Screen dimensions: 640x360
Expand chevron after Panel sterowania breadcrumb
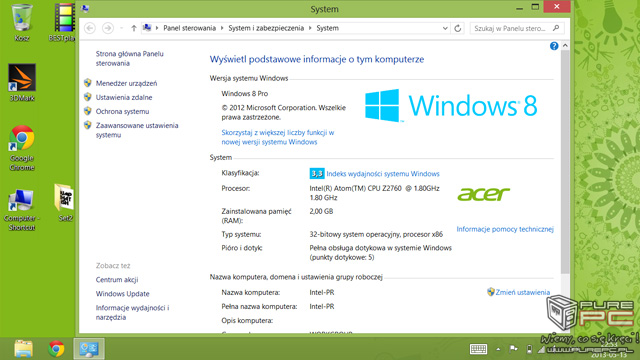(x=222, y=28)
